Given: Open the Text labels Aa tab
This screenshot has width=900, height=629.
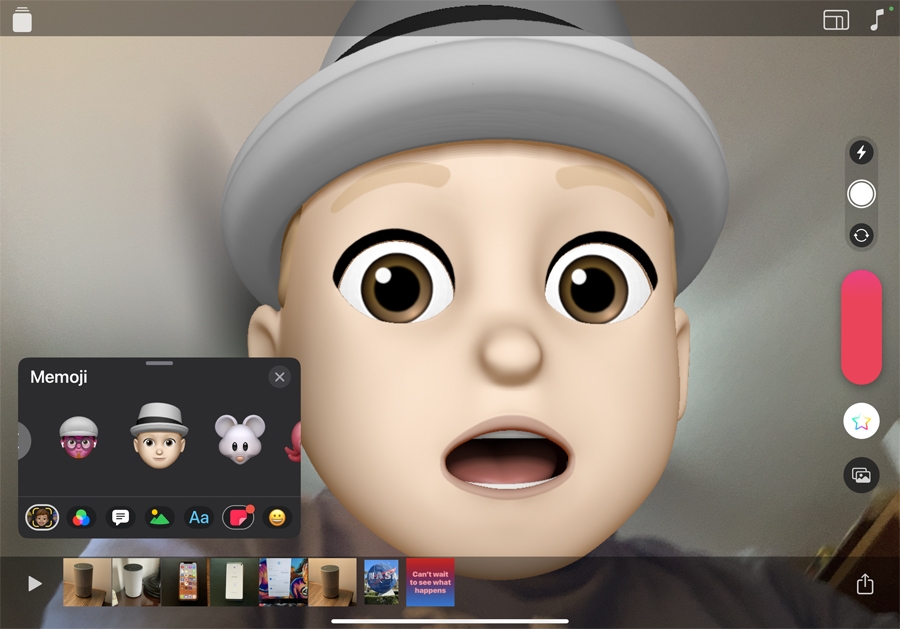Looking at the screenshot, I should pyautogui.click(x=199, y=518).
